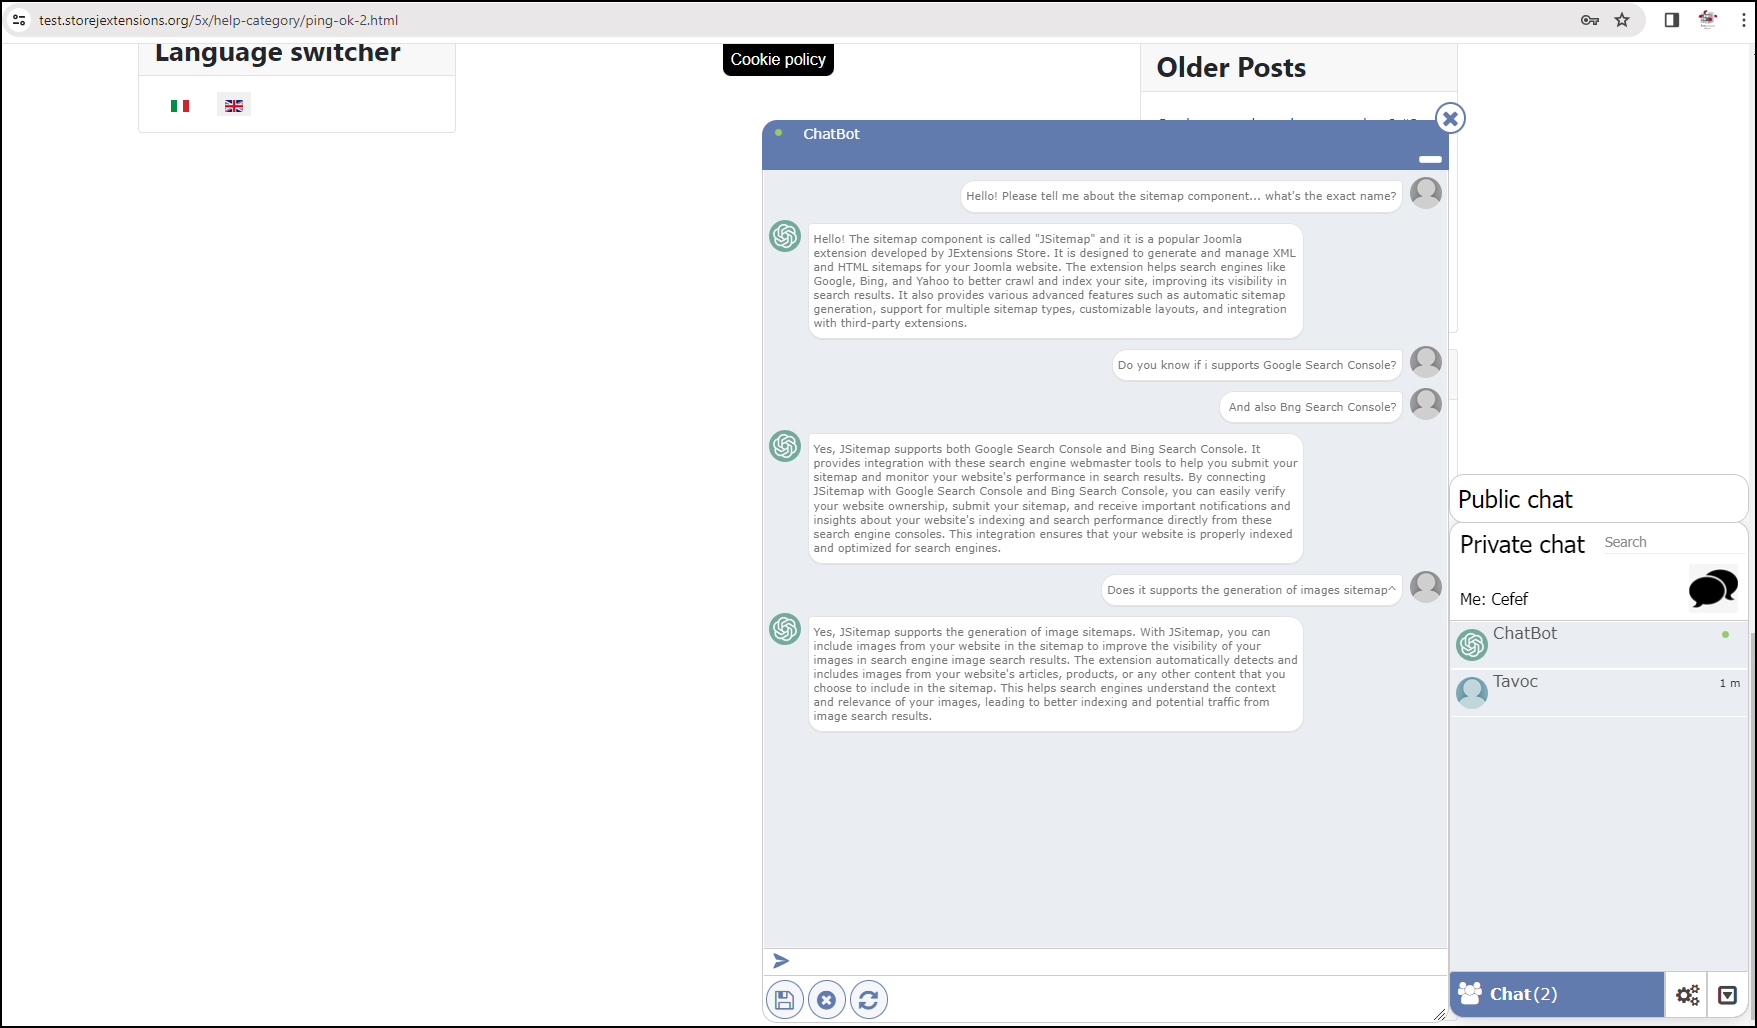Click the user avatar beside the Google Search Console question

click(x=1426, y=362)
